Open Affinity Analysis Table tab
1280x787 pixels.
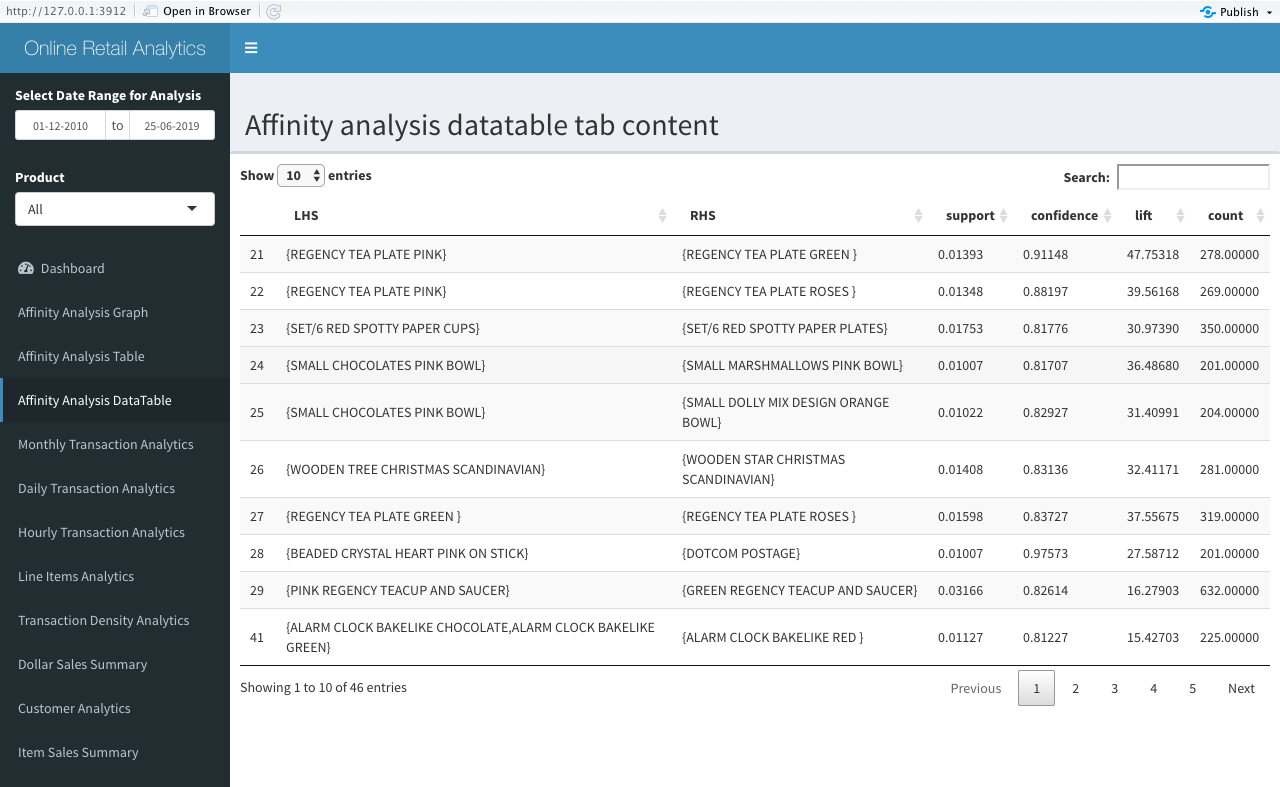tap(115, 356)
